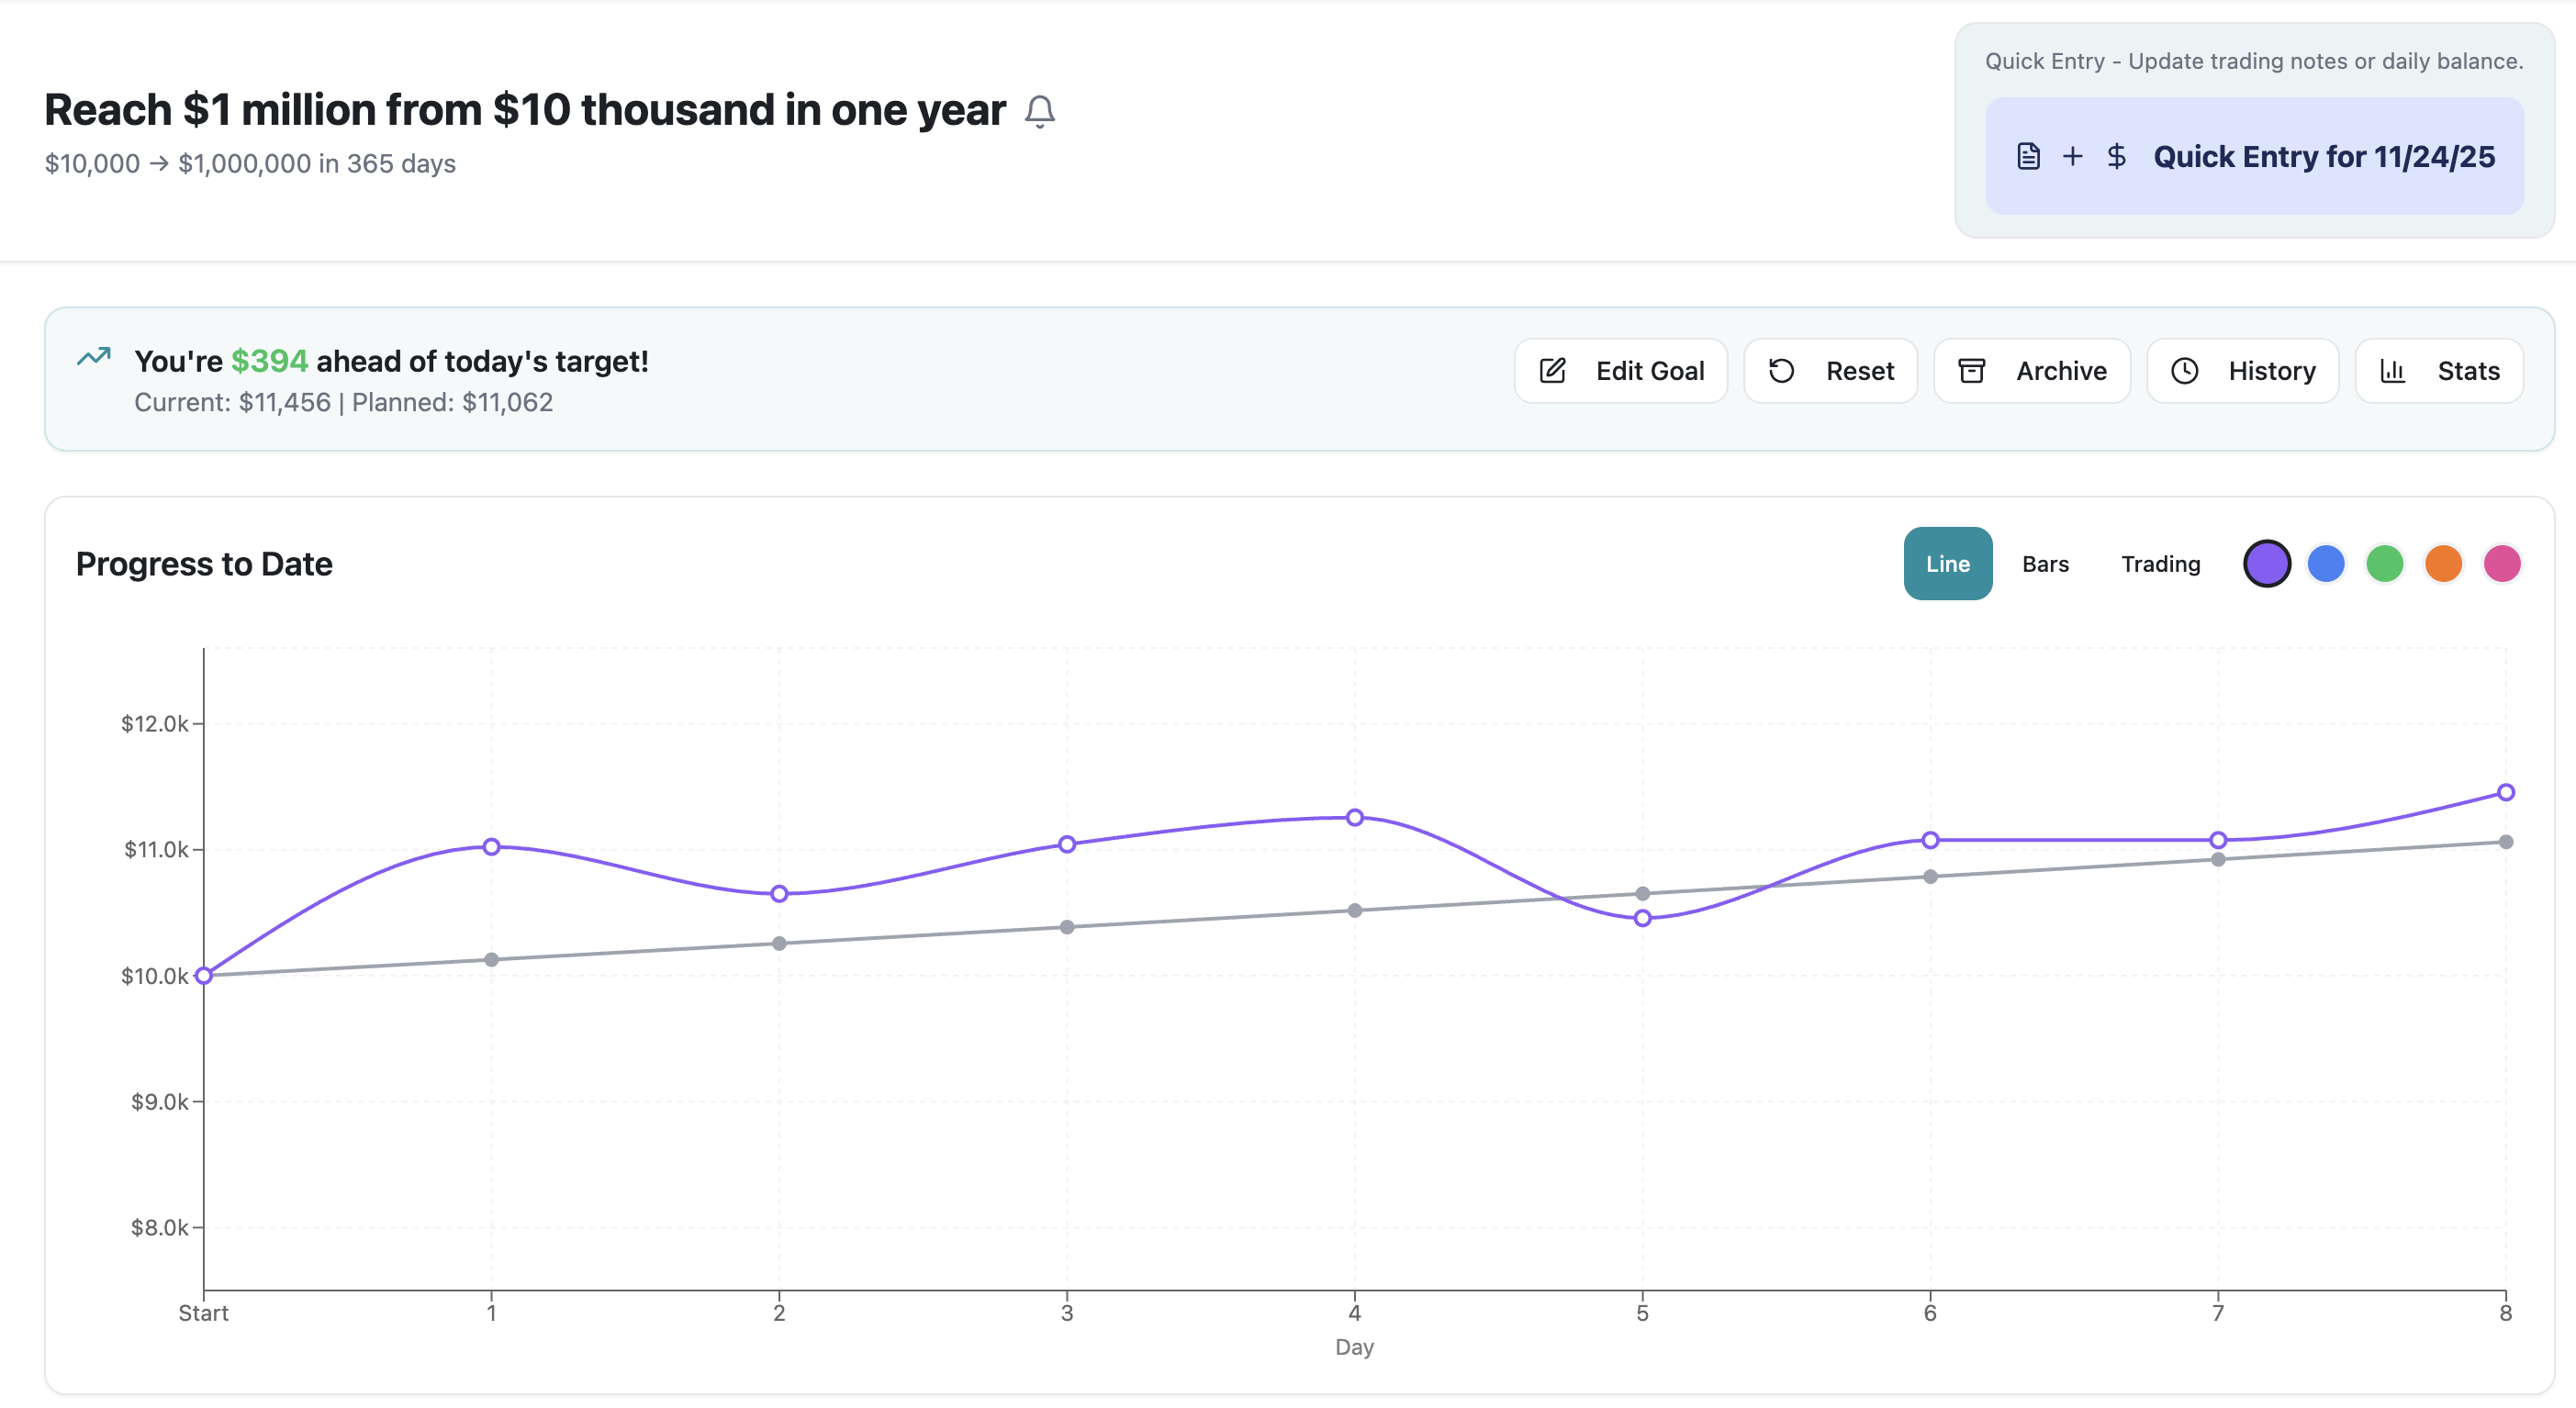The height and width of the screenshot is (1408, 2576).
Task: Click the circular arrow Reset icon
Action: pos(1781,371)
